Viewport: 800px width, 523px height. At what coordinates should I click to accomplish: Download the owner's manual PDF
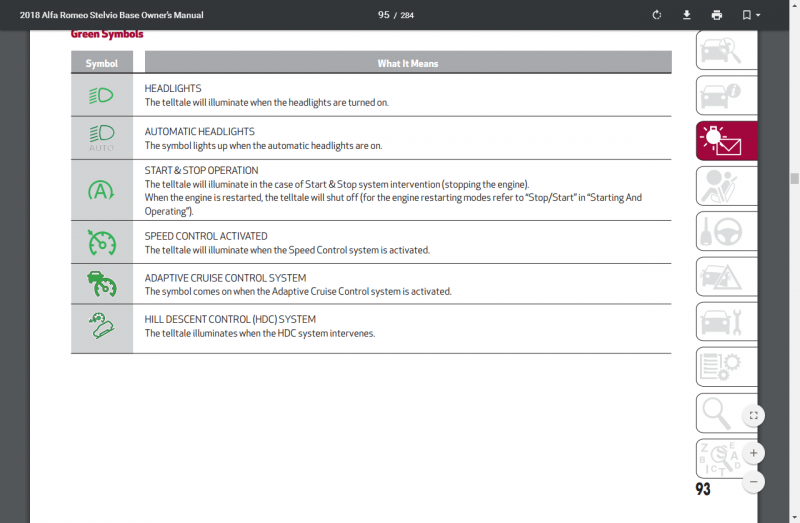[687, 15]
